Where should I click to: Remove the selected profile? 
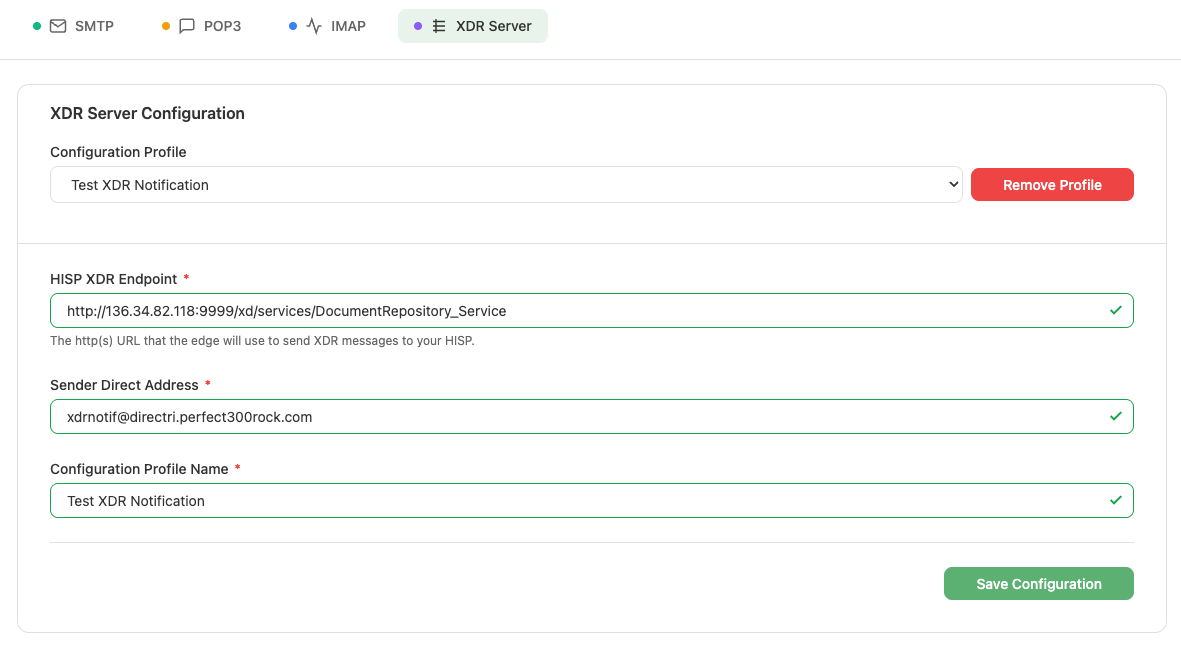(1051, 185)
